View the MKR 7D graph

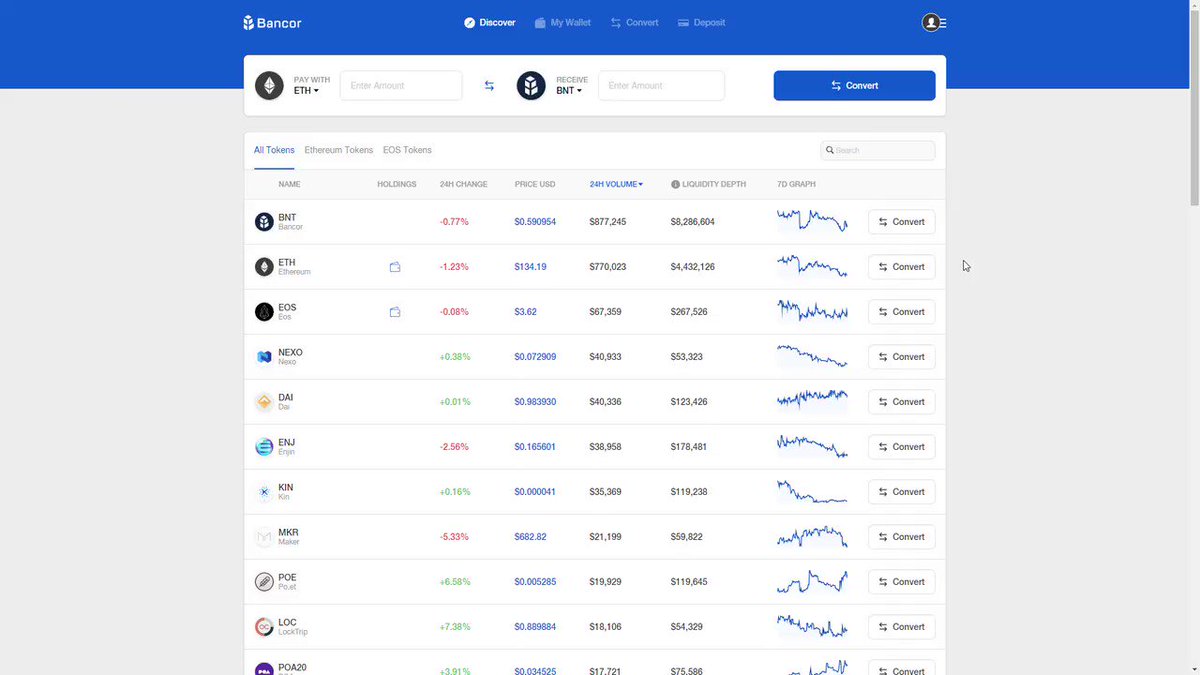[812, 536]
